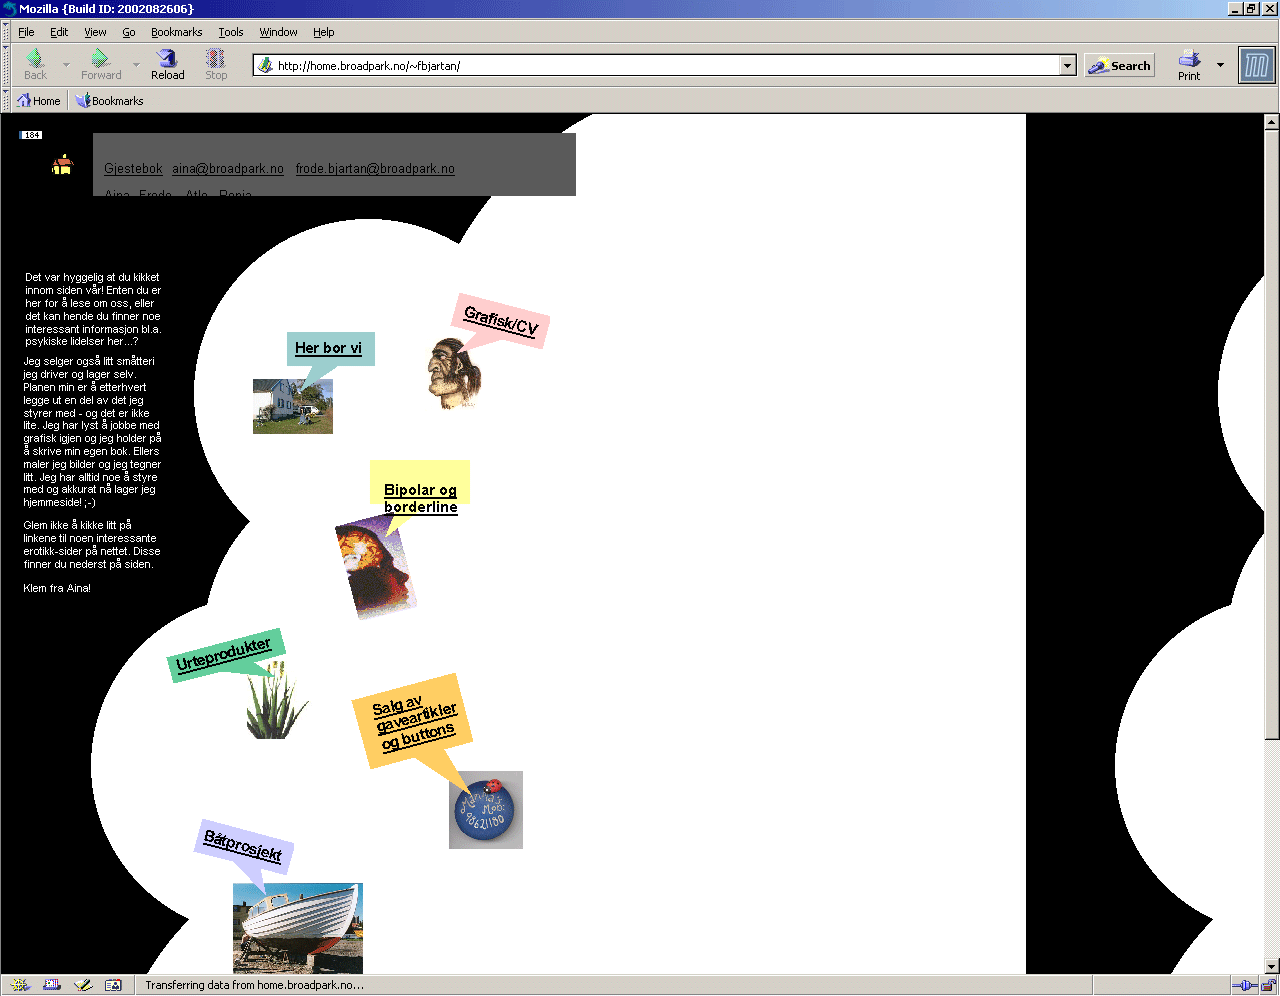
Task: Click the hooded figure painting image
Action: point(375,567)
